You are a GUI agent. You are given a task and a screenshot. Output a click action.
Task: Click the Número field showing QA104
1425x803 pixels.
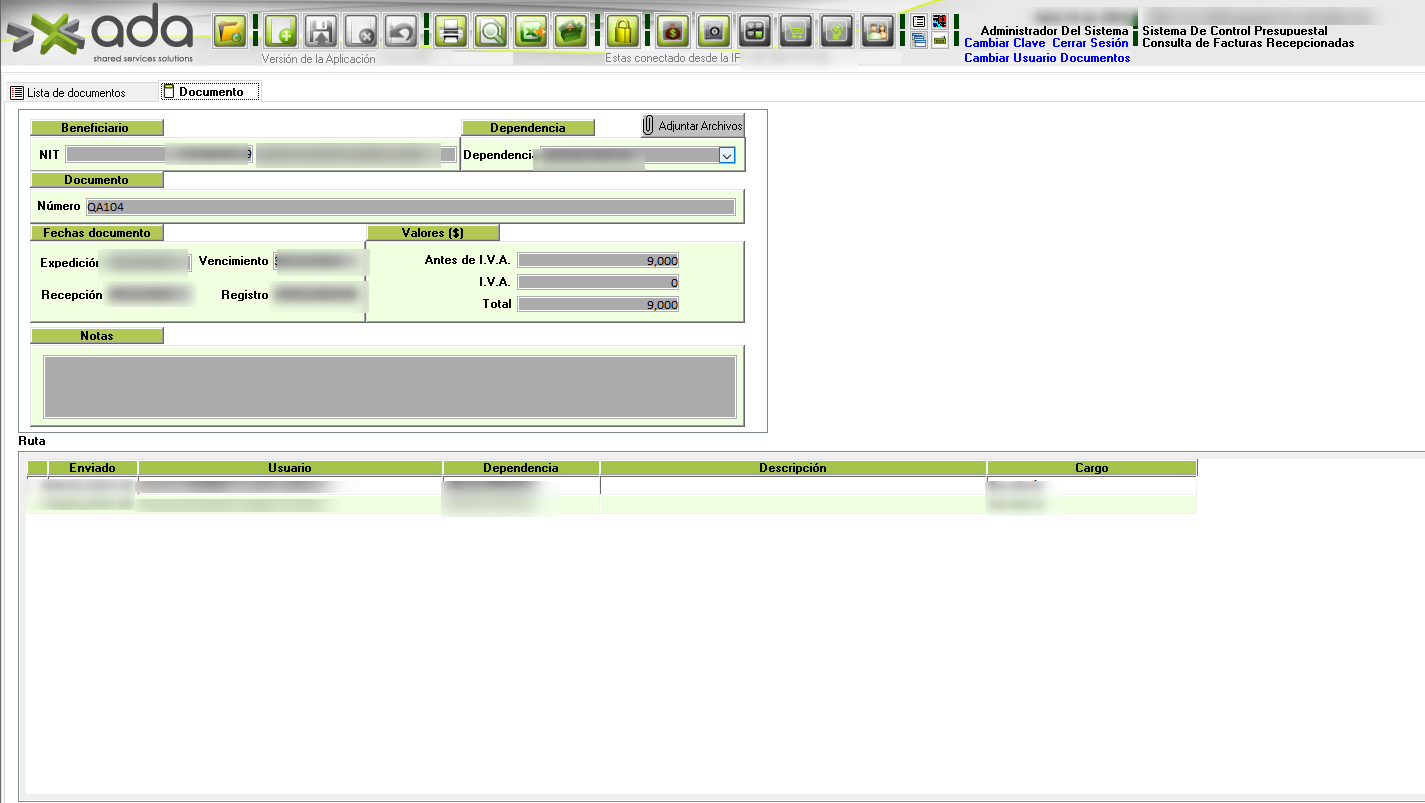pyautogui.click(x=410, y=207)
